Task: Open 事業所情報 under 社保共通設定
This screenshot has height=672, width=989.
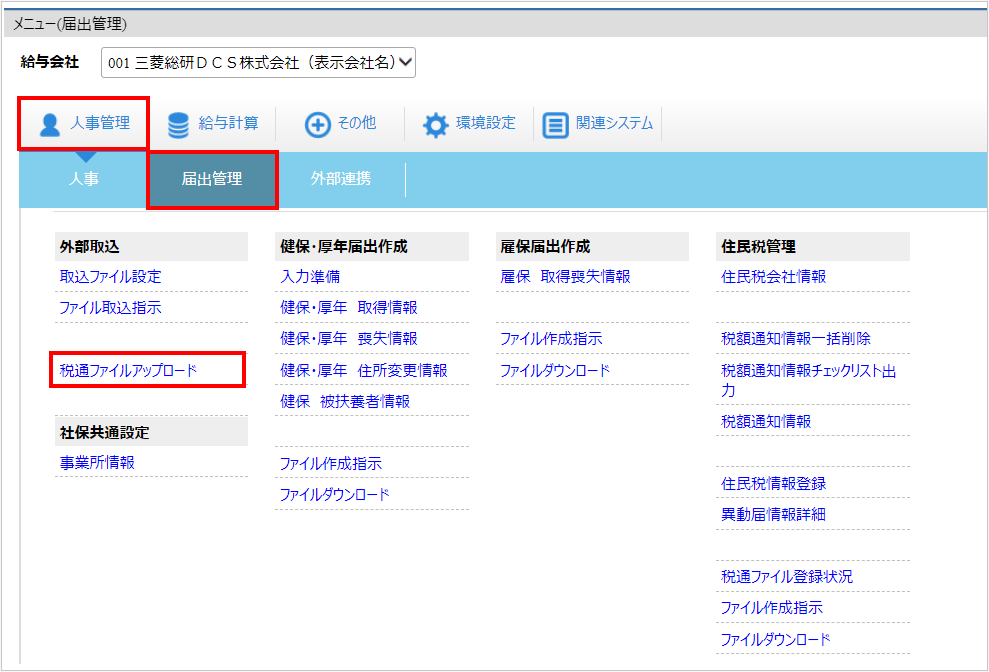Action: click(97, 463)
